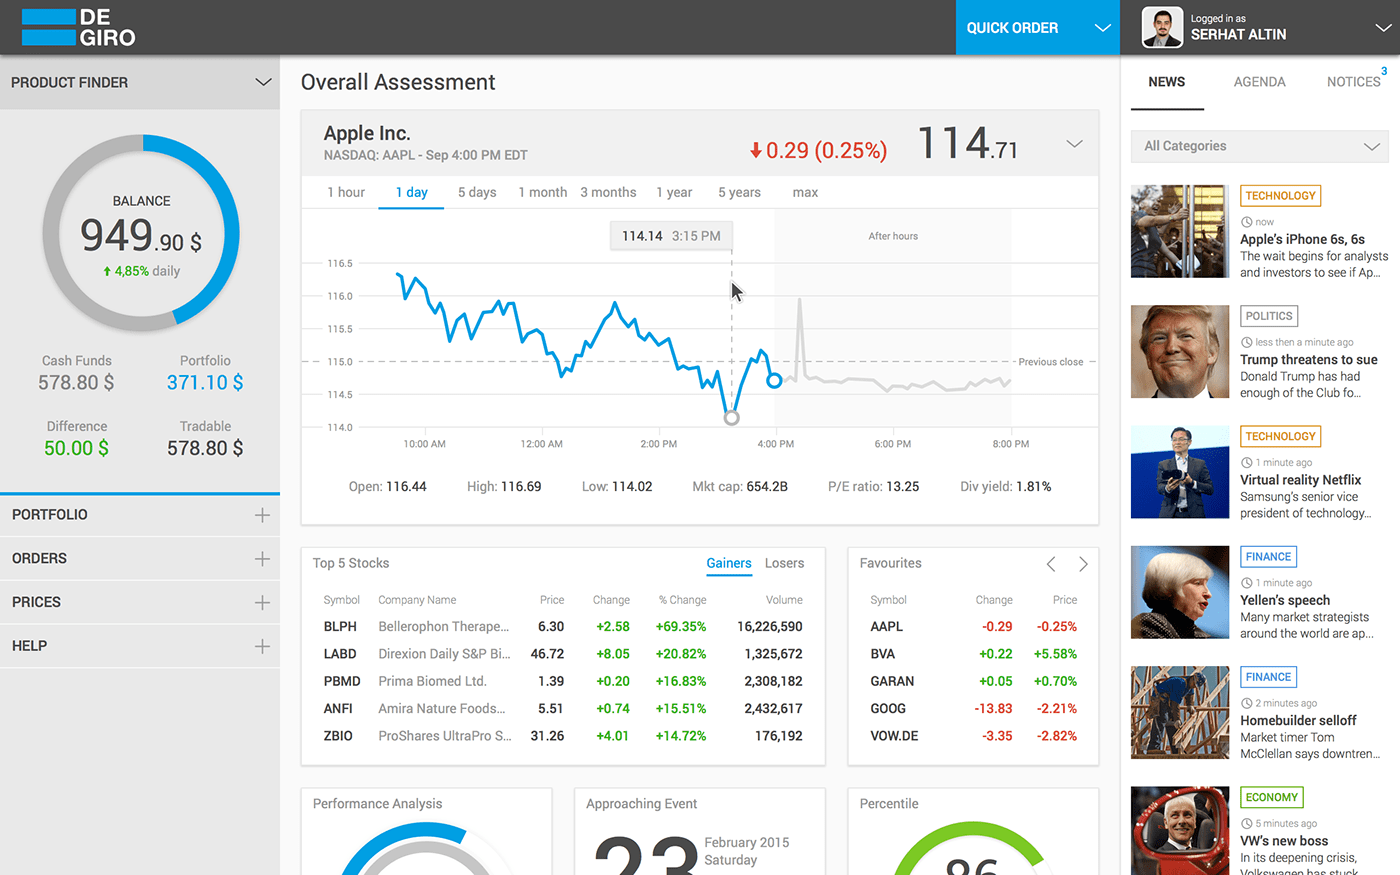
Task: Select VOW.DE in Favourites
Action: pos(894,736)
